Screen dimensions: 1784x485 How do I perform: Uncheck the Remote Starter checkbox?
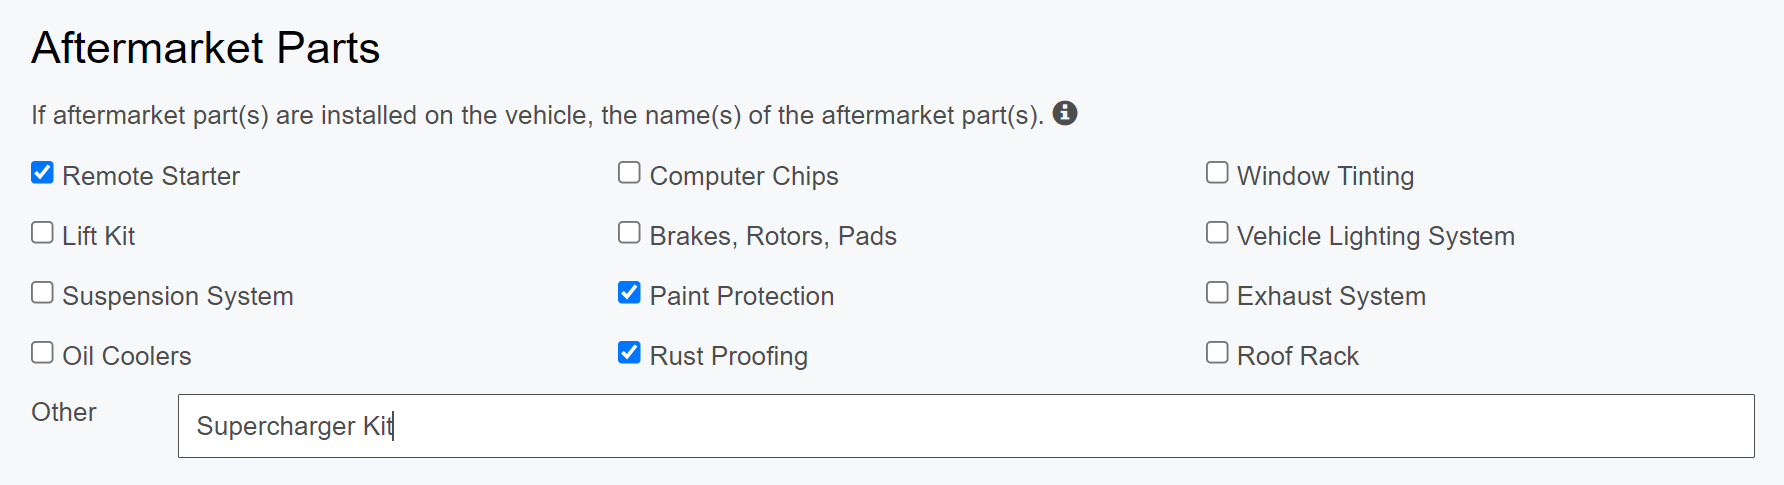tap(42, 173)
